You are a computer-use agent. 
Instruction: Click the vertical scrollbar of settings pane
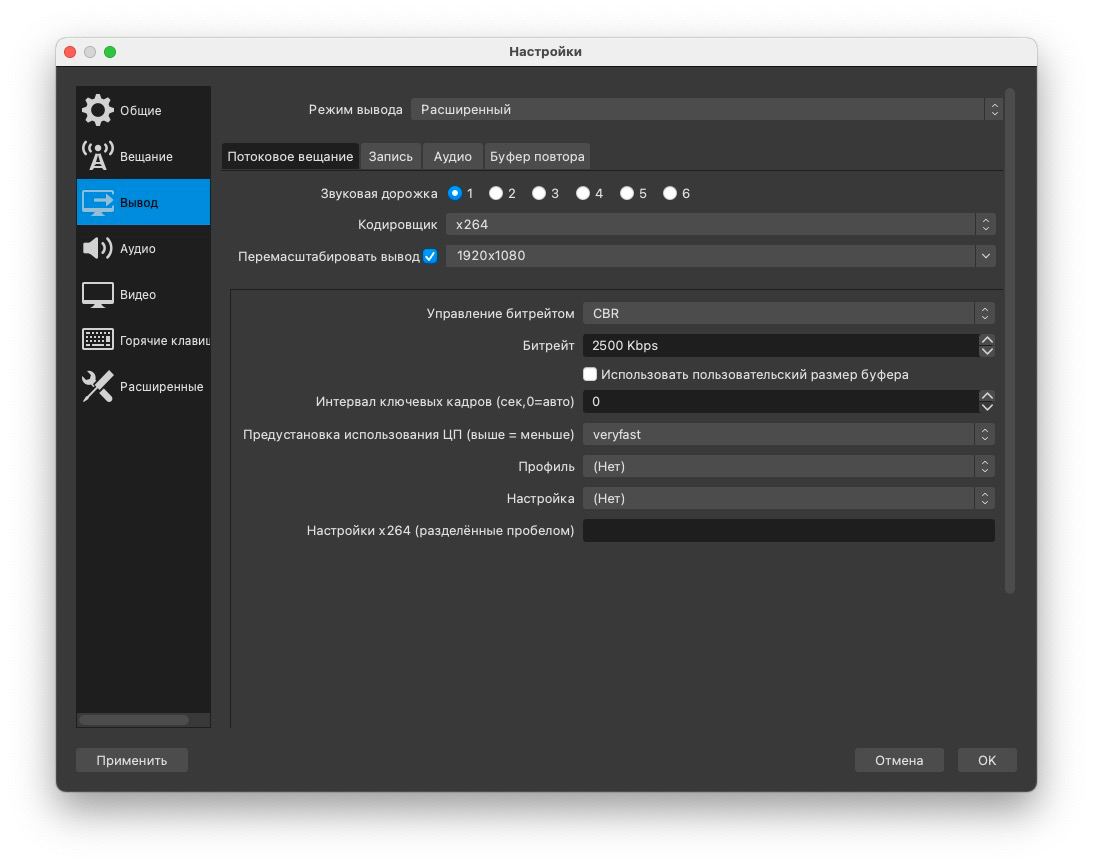[x=1010, y=340]
